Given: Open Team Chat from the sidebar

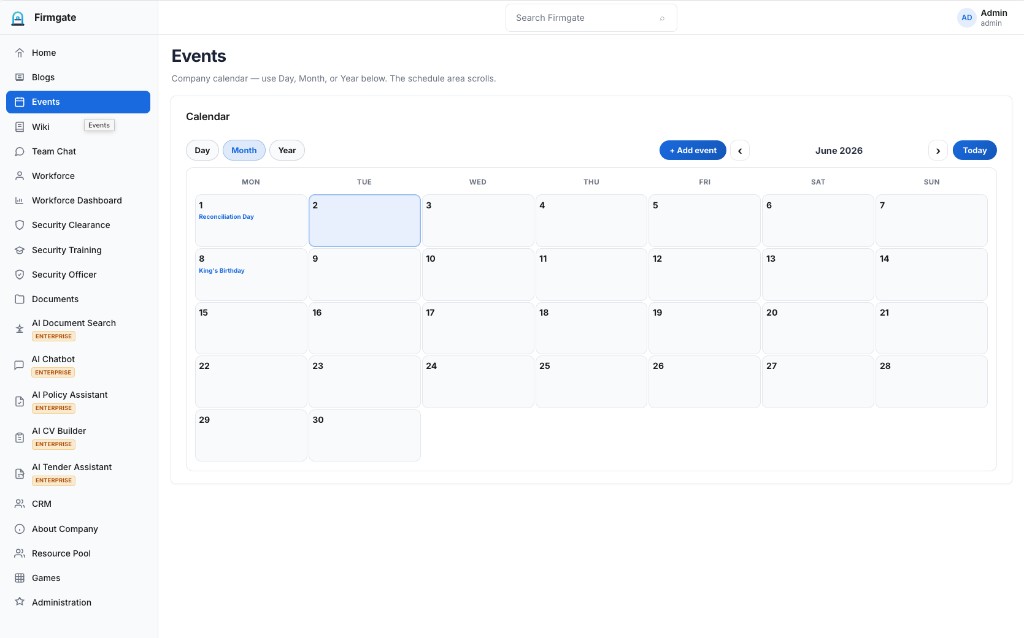Looking at the screenshot, I should (x=78, y=152).
